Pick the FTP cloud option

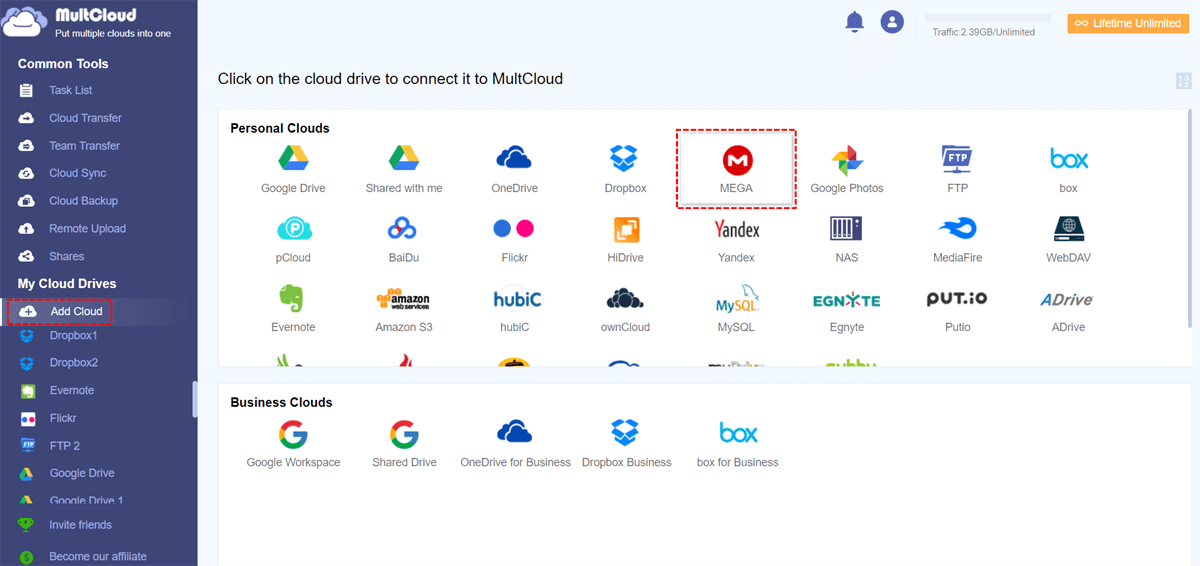(x=957, y=168)
